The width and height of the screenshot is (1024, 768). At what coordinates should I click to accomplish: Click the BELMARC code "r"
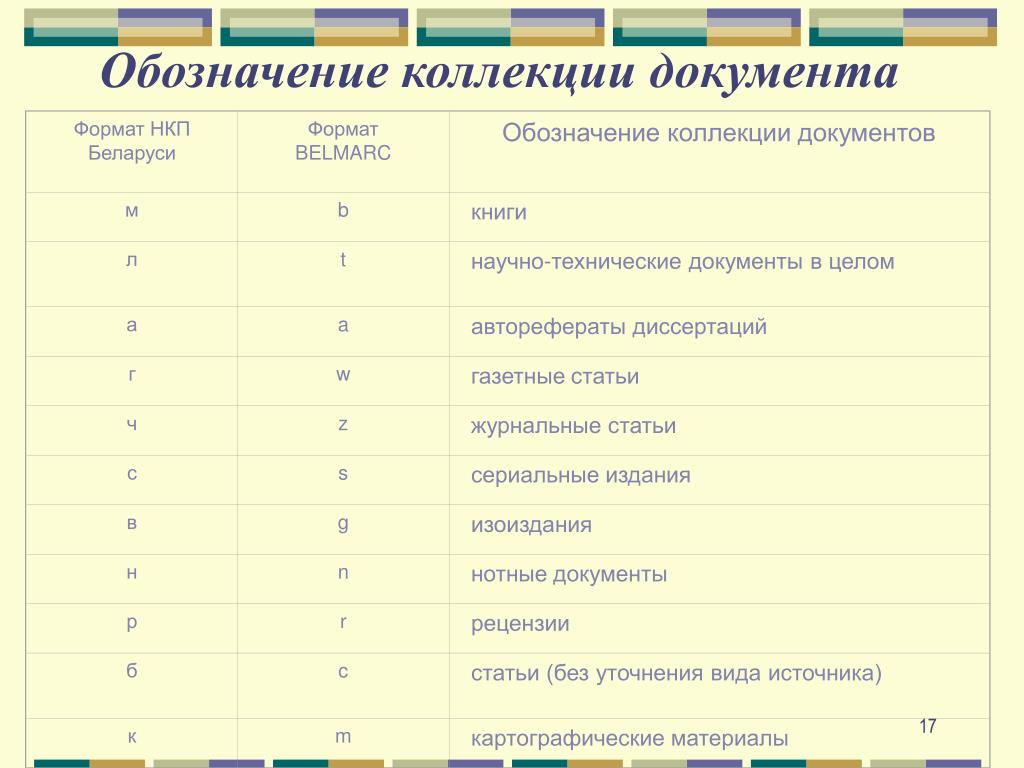click(x=343, y=622)
